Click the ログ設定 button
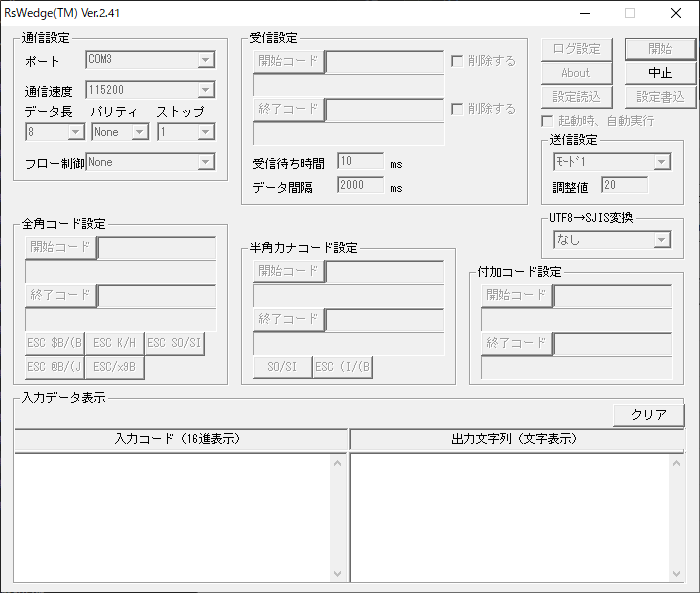Image resolution: width=700 pixels, height=593 pixels. point(576,49)
